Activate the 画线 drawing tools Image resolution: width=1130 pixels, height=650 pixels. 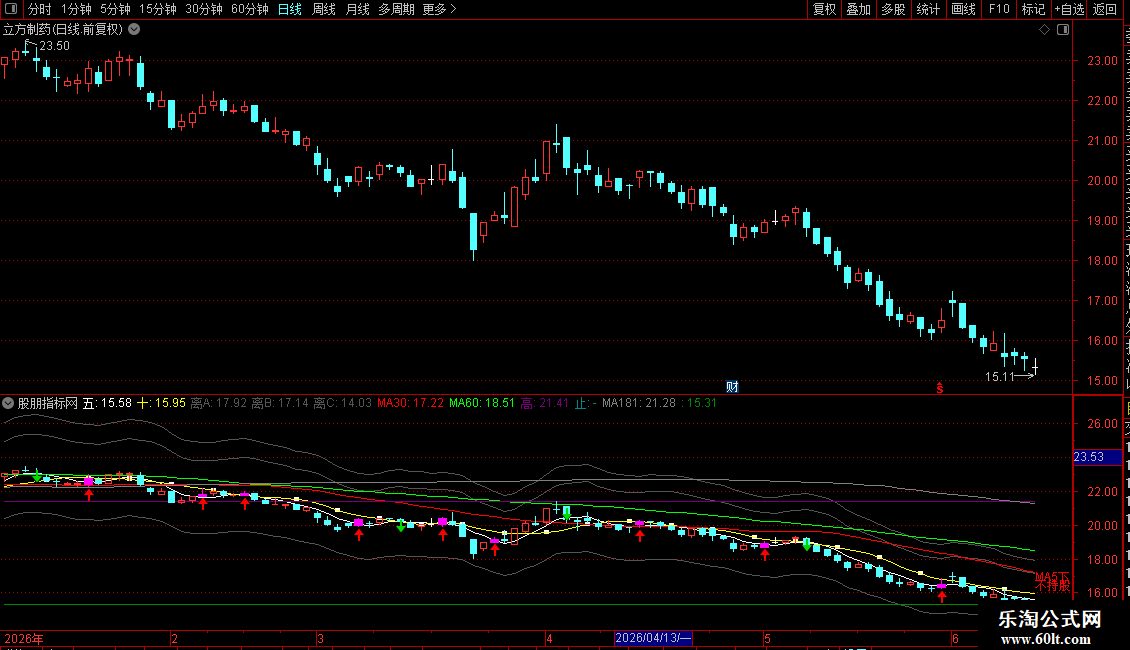click(964, 9)
